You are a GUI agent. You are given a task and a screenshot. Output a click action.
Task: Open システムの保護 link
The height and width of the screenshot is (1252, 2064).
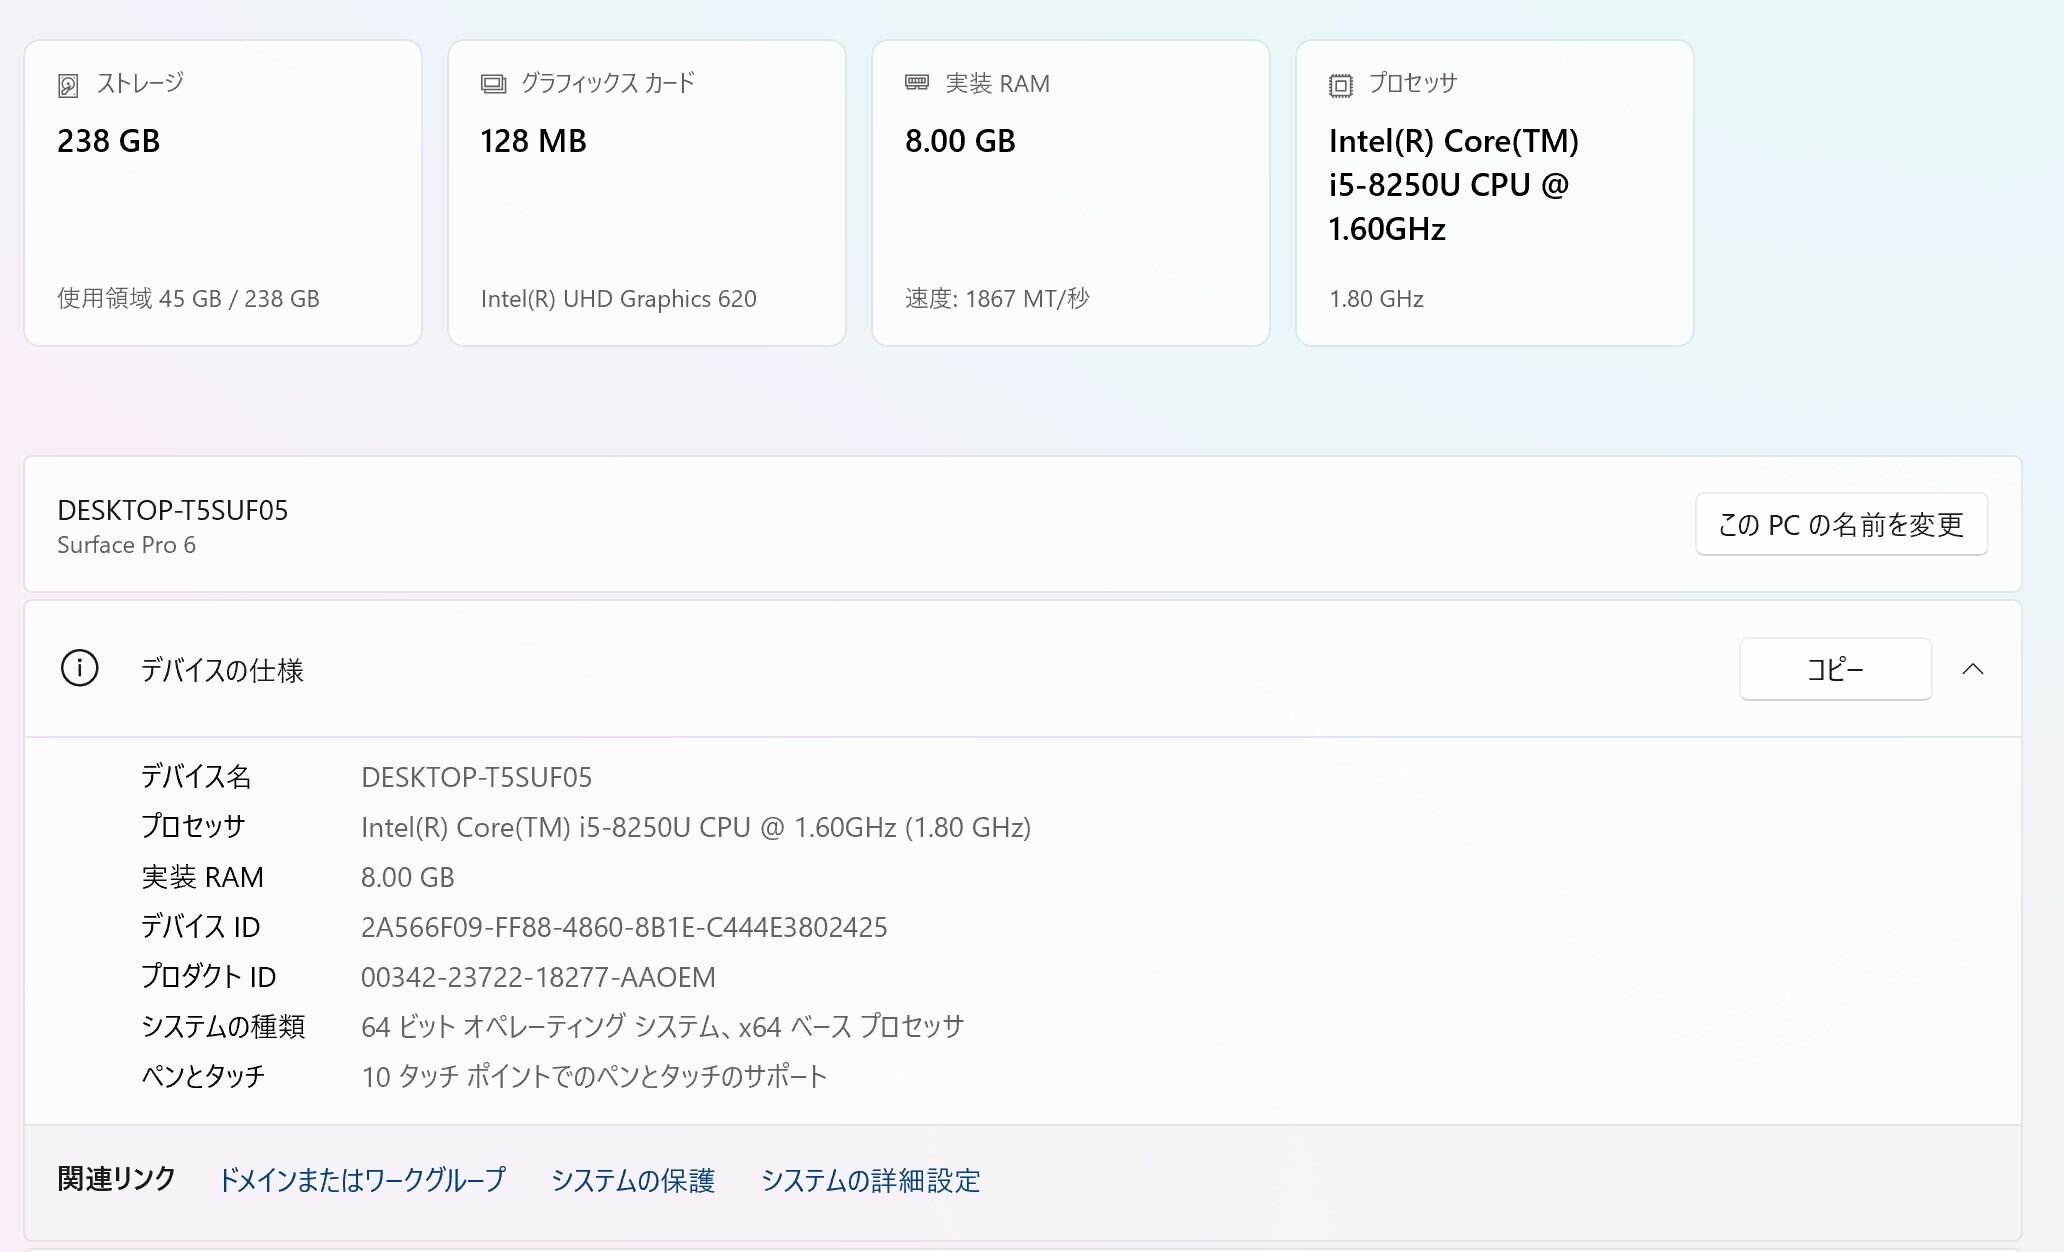(x=633, y=1180)
